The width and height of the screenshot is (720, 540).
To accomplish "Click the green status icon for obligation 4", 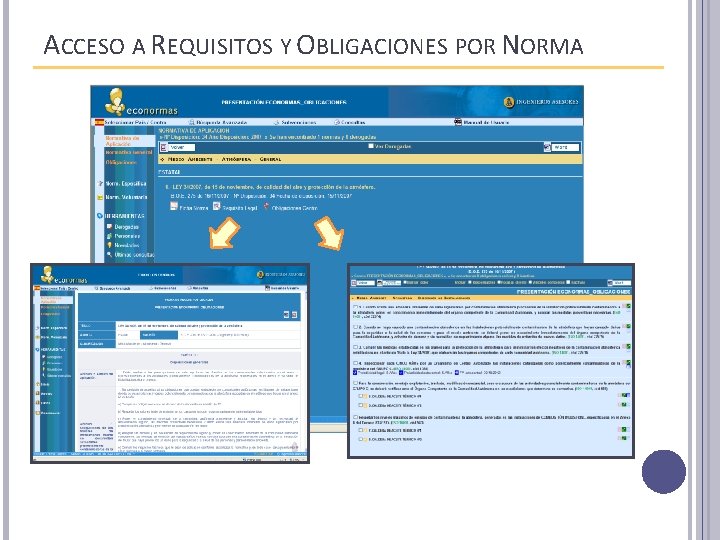I will [627, 364].
